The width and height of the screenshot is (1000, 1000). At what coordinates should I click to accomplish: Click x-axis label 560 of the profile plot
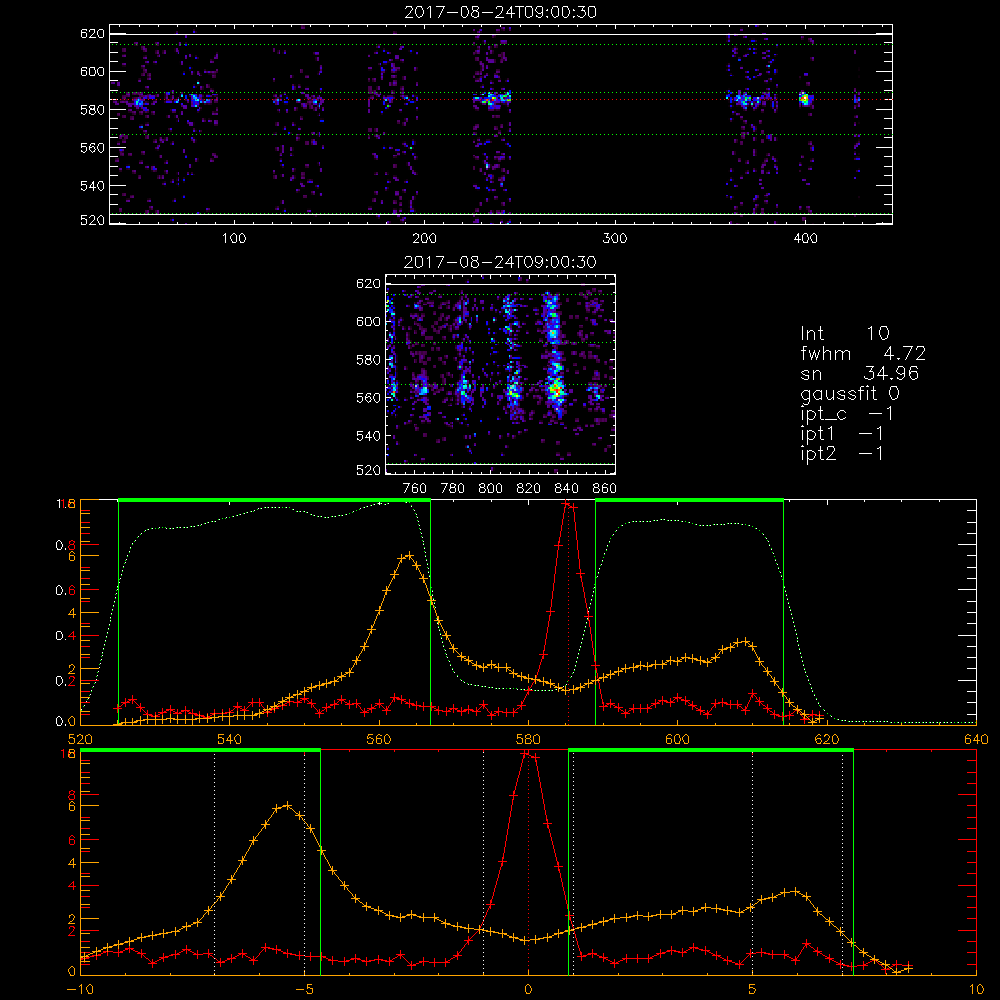click(379, 739)
